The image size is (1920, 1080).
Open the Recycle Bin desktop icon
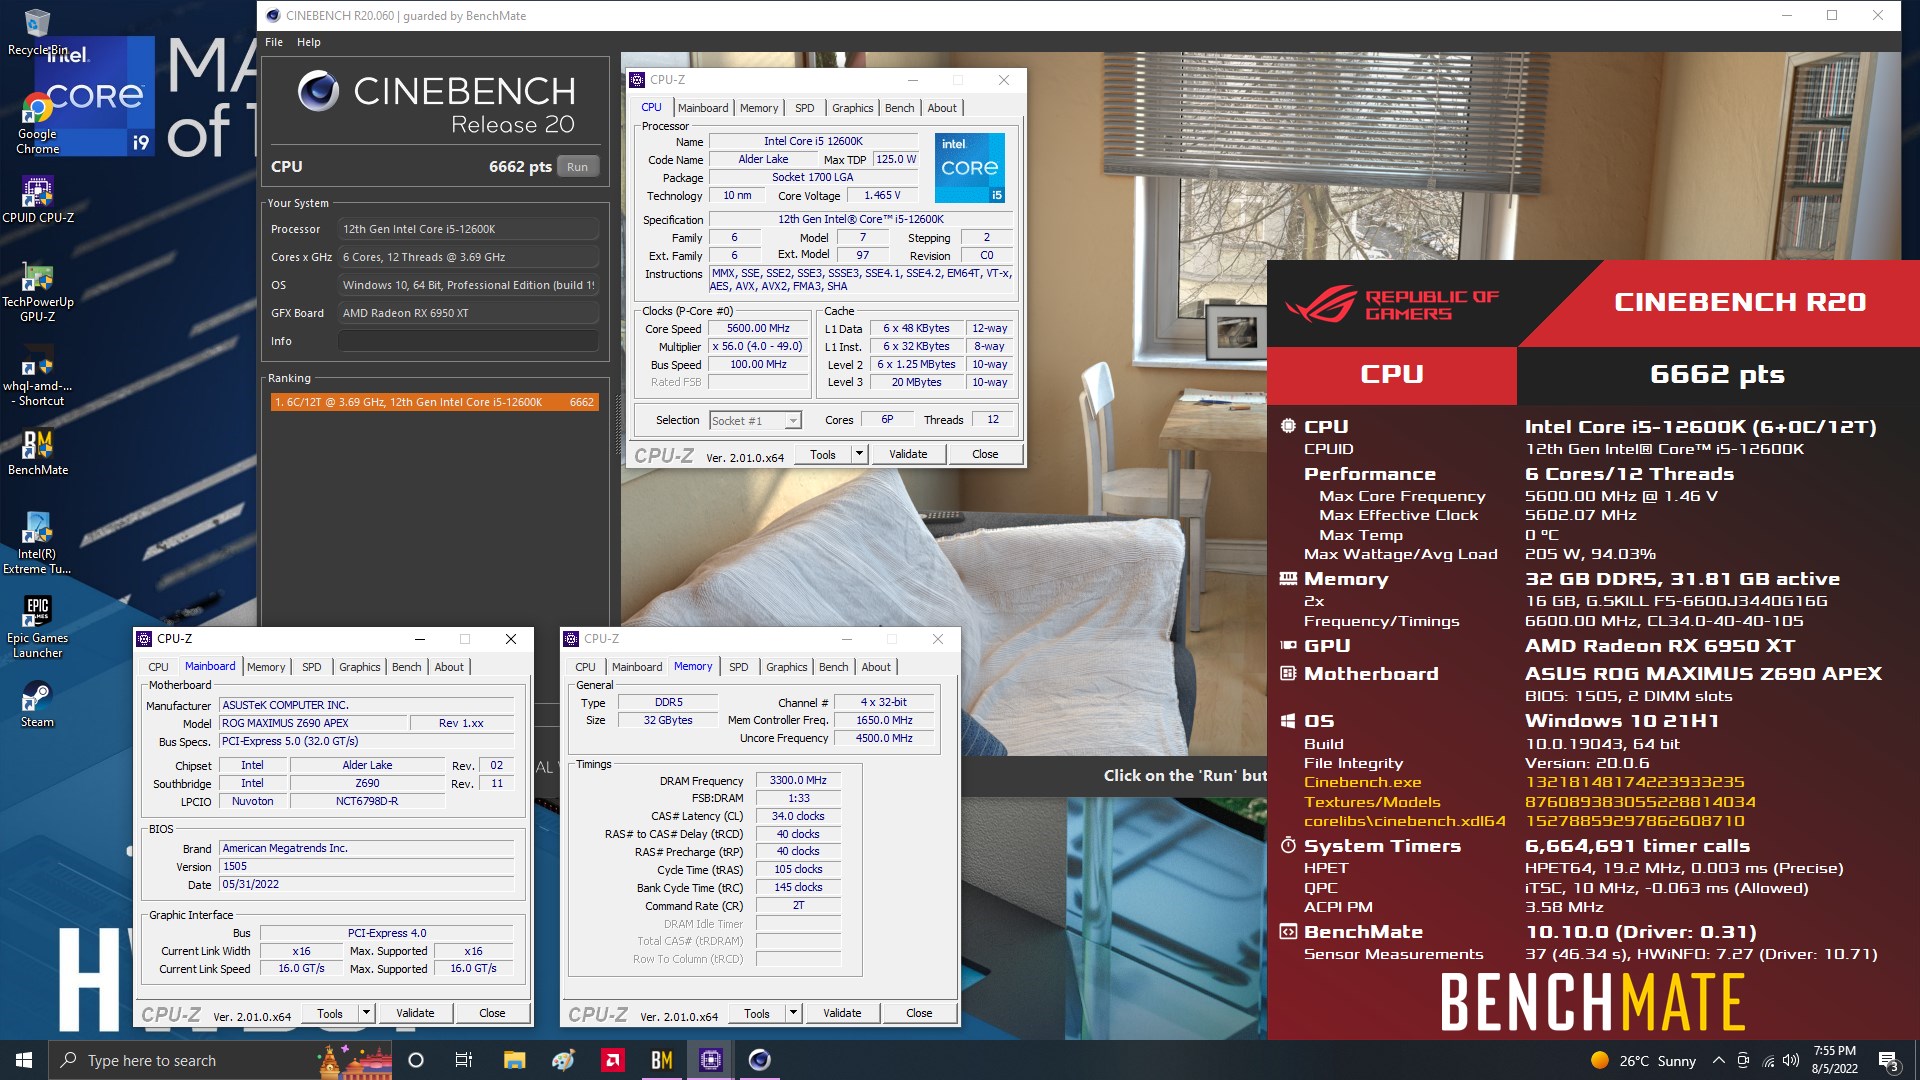click(x=37, y=32)
